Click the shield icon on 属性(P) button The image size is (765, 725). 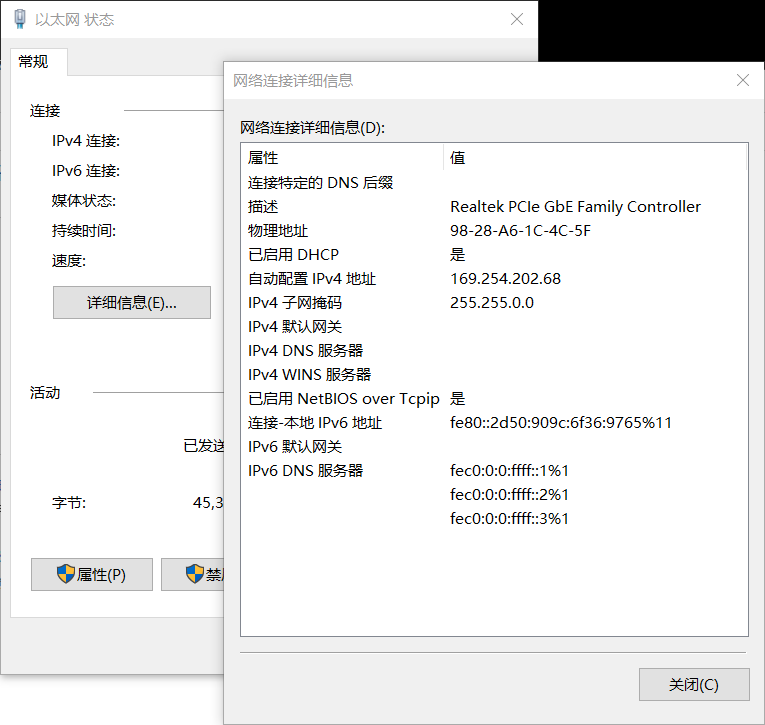[x=66, y=574]
